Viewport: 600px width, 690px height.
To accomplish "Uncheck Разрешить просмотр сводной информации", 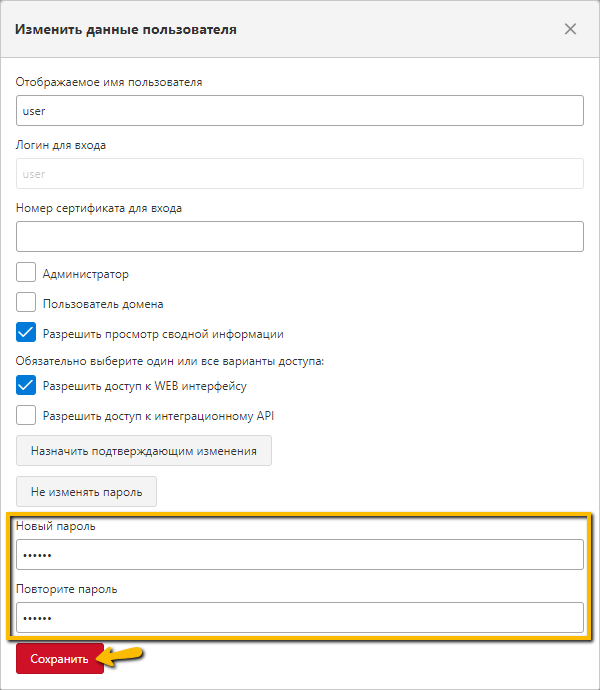I will tap(26, 332).
